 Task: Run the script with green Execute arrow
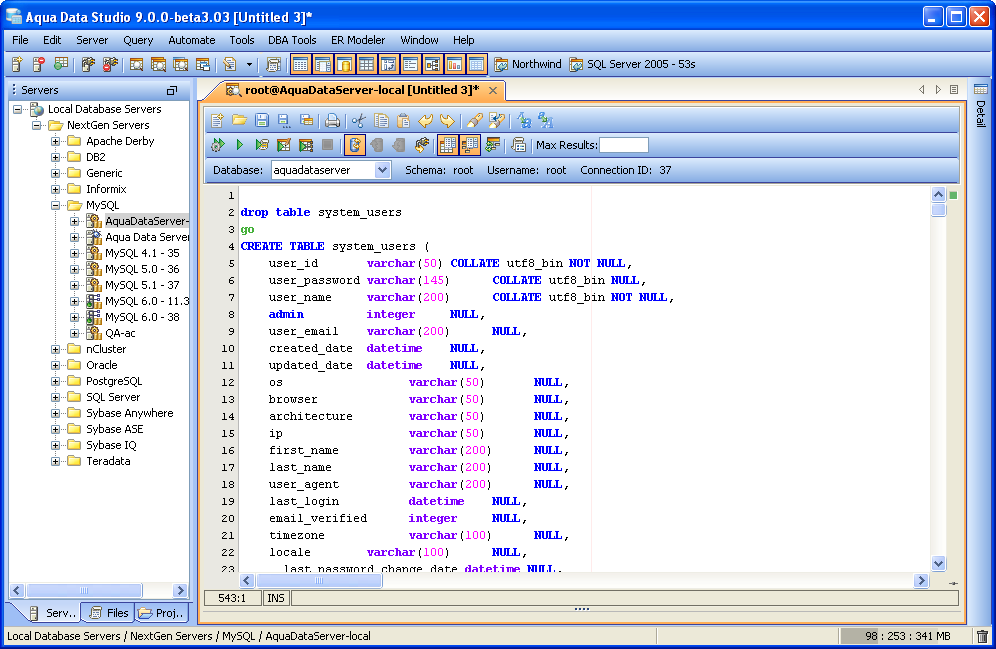[x=240, y=145]
